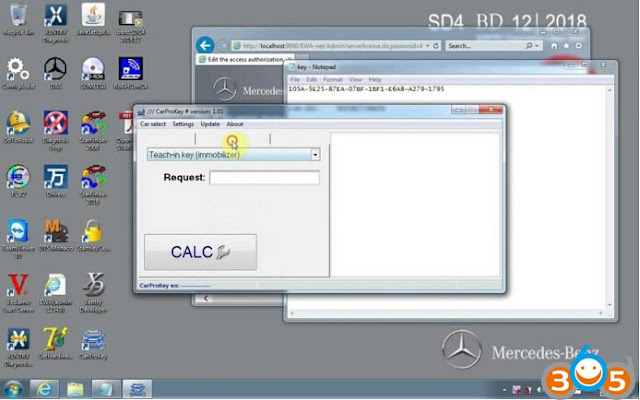Open the EWA Admin desktop shortcut
The width and height of the screenshot is (640, 400).
(x=56, y=293)
